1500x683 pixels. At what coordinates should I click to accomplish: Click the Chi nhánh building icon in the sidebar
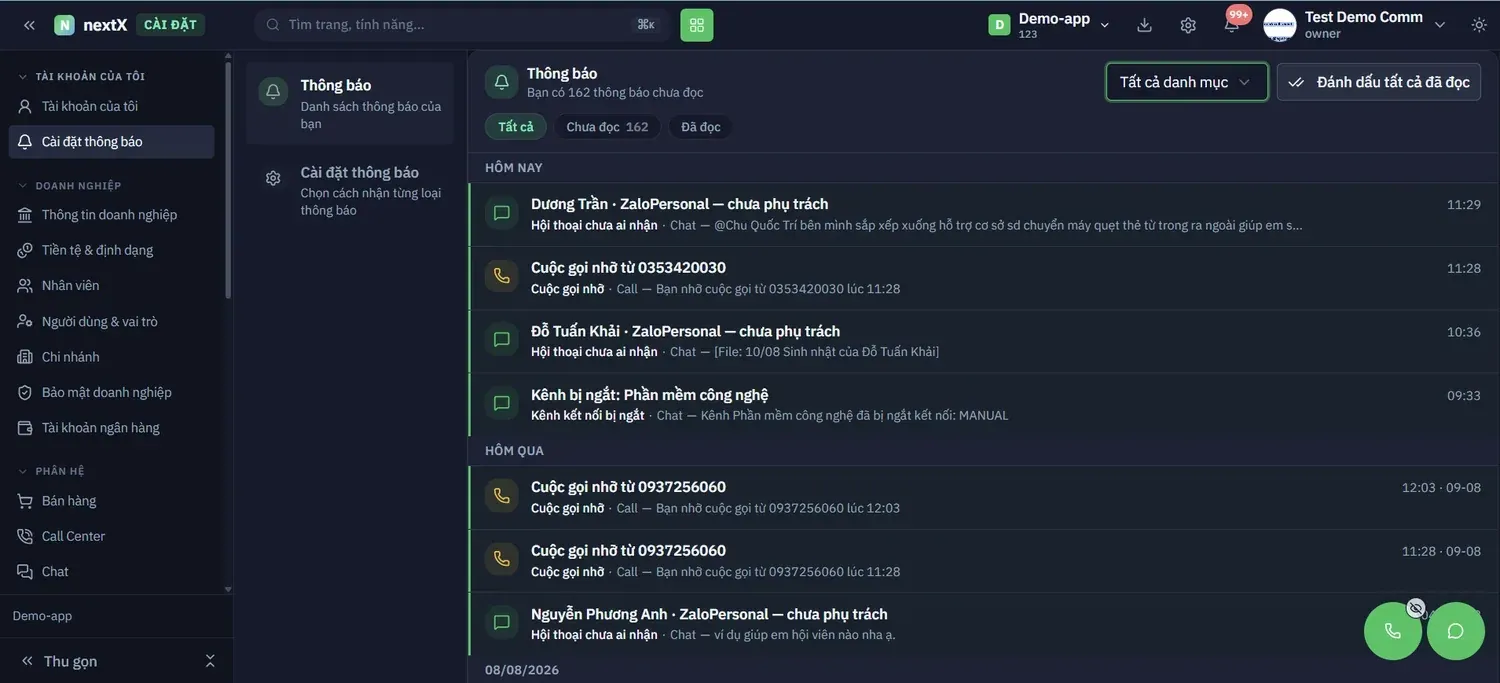(25, 357)
